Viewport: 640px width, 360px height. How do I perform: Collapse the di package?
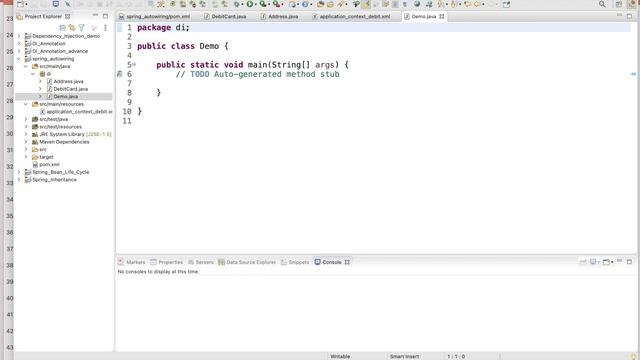coord(33,74)
